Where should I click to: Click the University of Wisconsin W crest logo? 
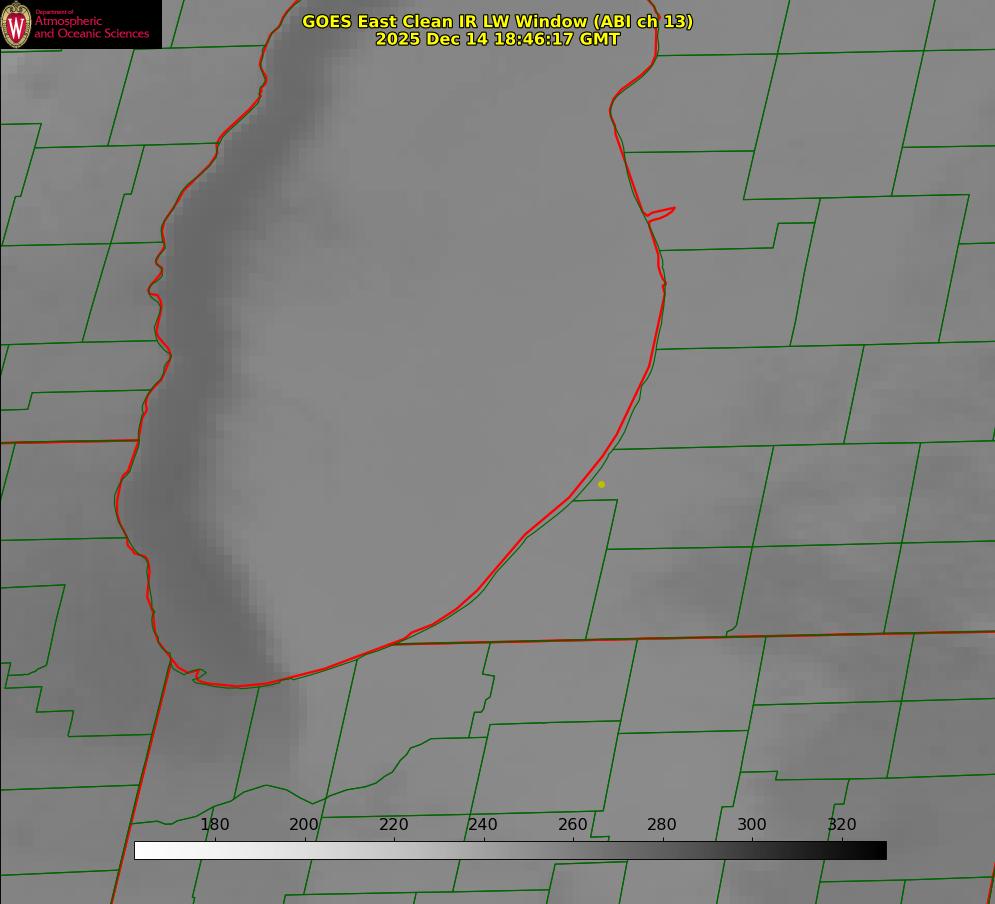[x=17, y=24]
